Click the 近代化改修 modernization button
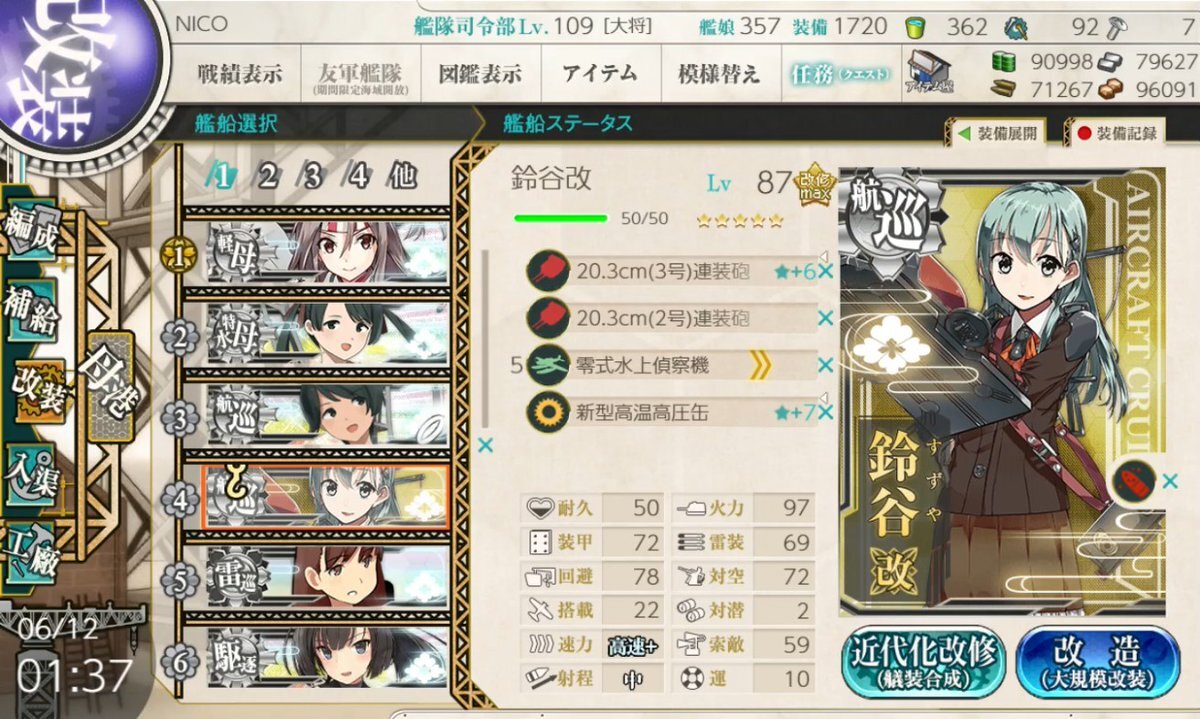Image resolution: width=1200 pixels, height=719 pixels. tap(923, 661)
